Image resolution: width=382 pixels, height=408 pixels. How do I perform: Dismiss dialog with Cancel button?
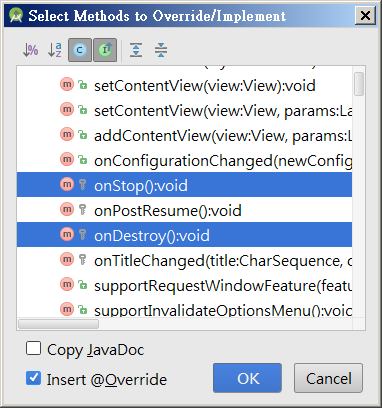pyautogui.click(x=328, y=378)
